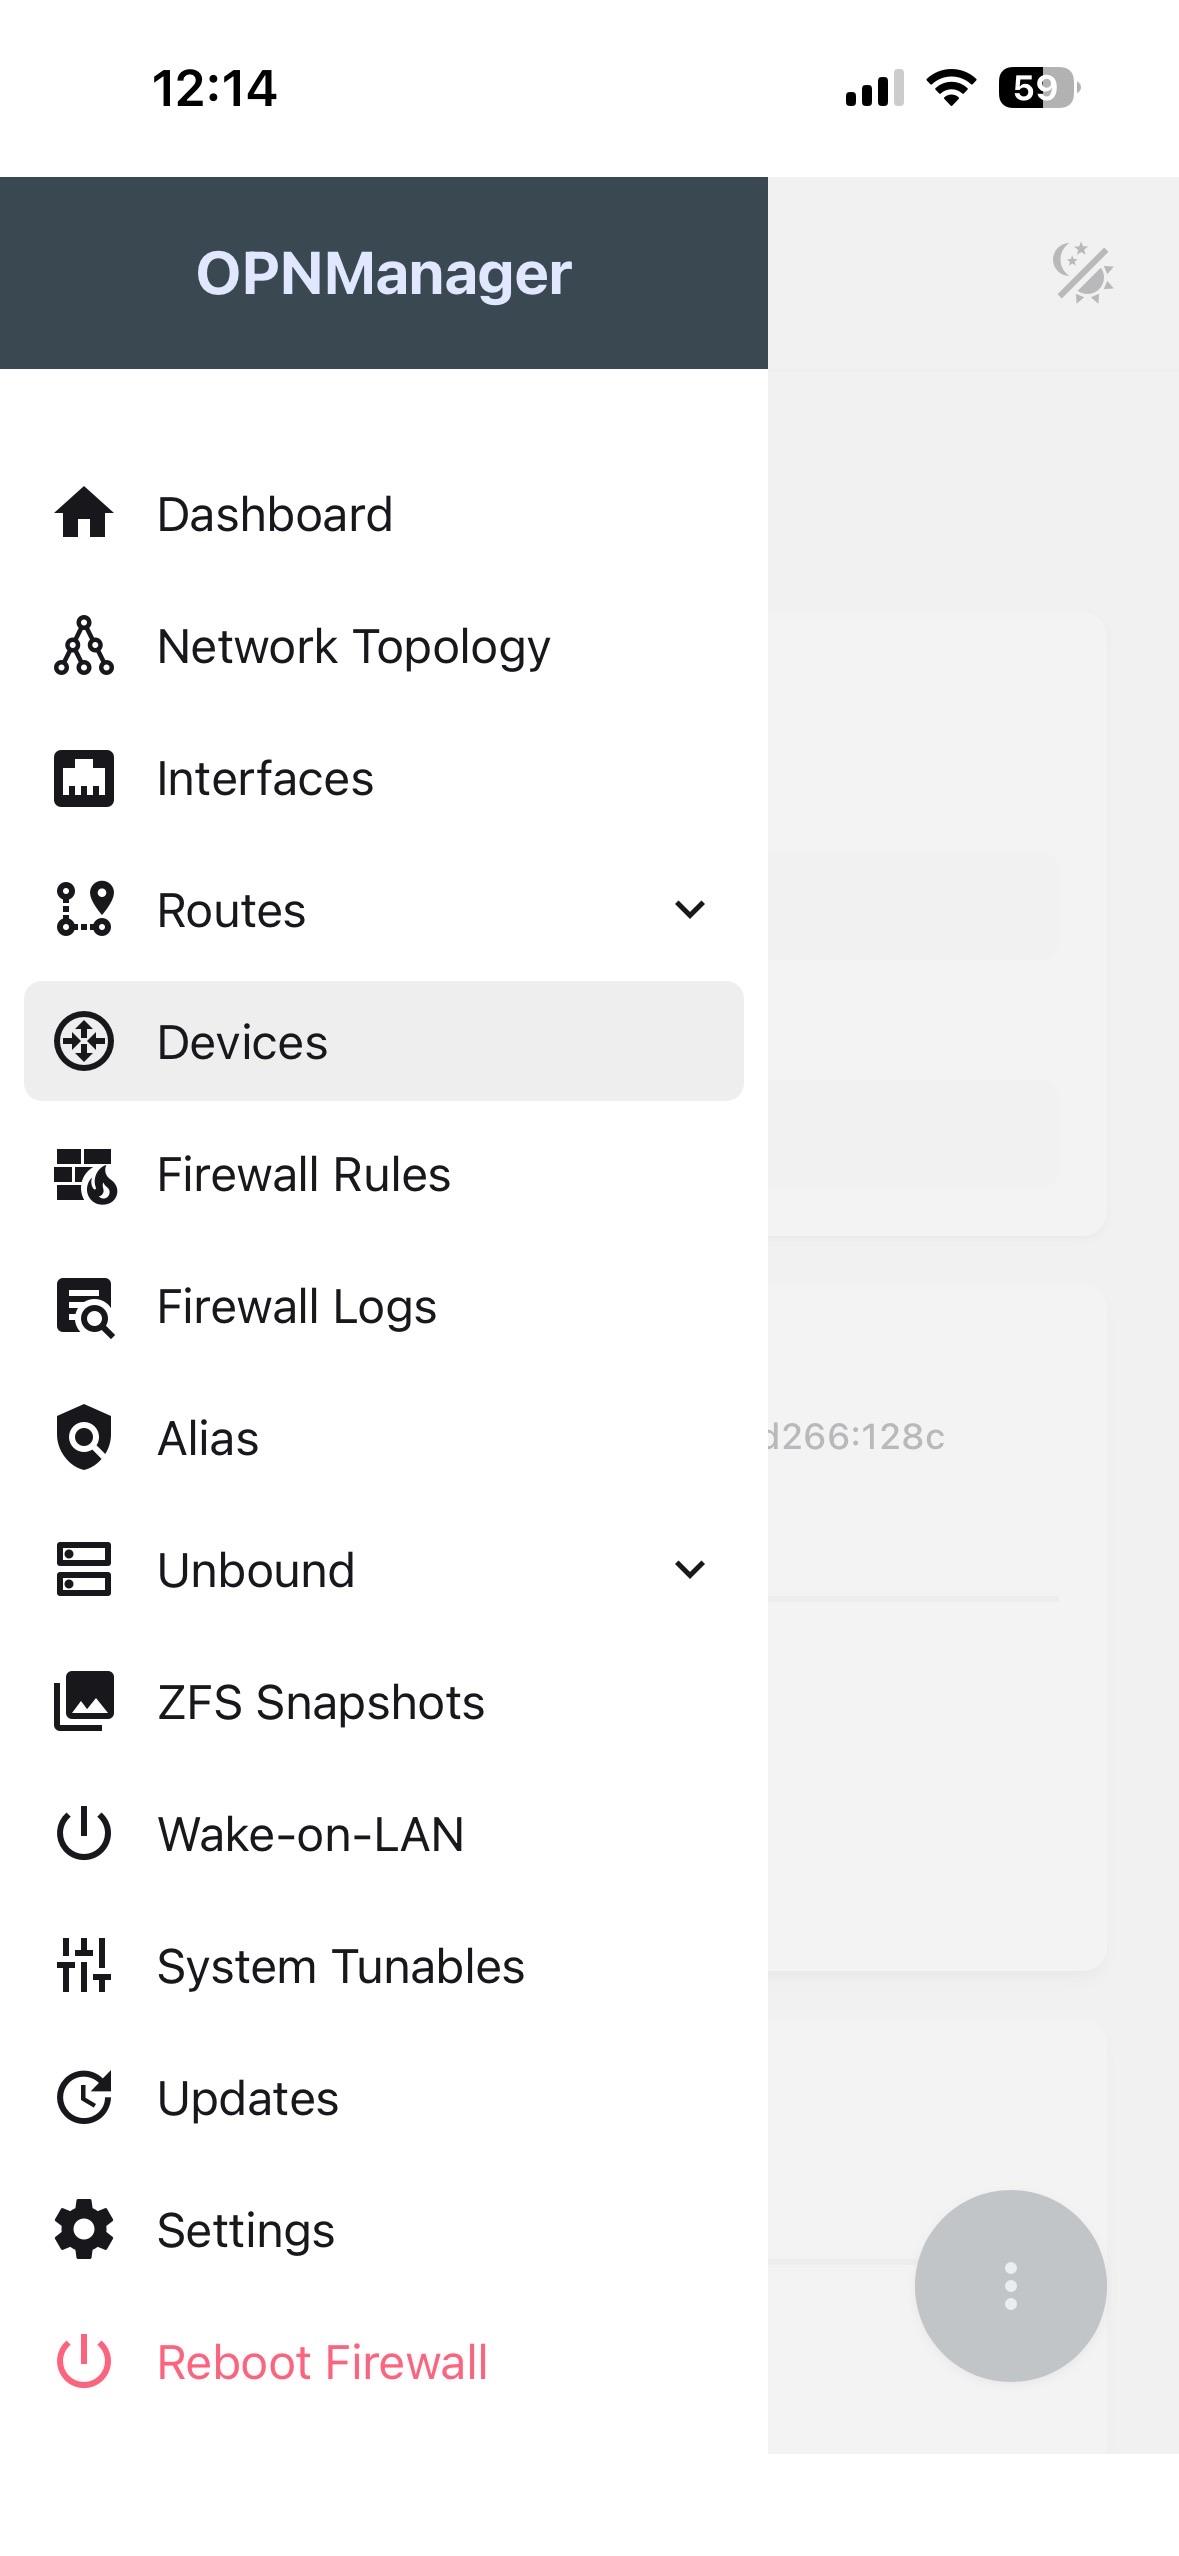Expand the Unbound submenu chevron
Screen dimensions: 1179x2556
point(690,1570)
